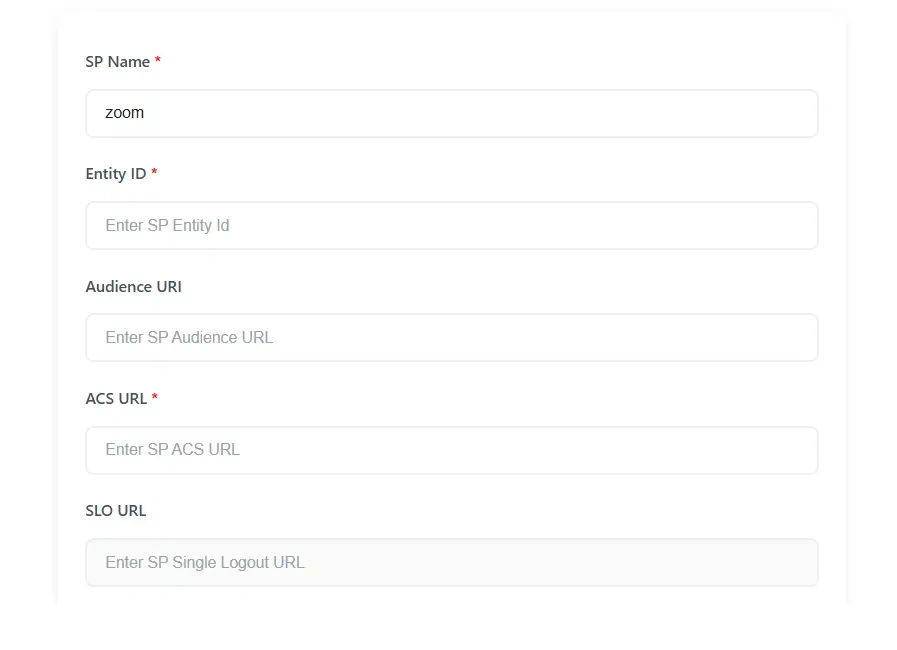
Task: Click the red asterisk beside SP Name
Action: click(155, 61)
